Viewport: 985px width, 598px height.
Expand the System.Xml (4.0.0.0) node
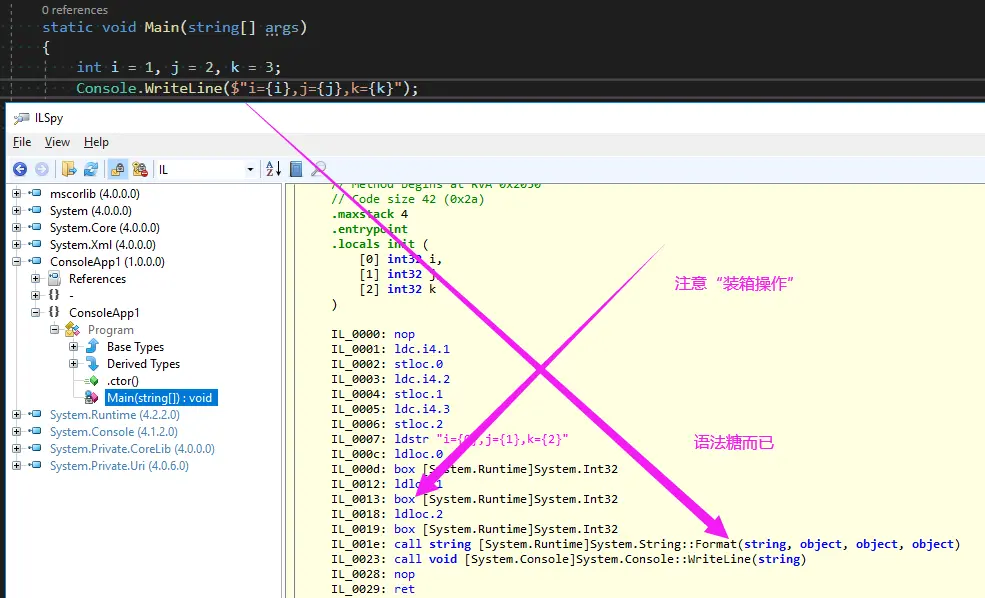tap(17, 244)
